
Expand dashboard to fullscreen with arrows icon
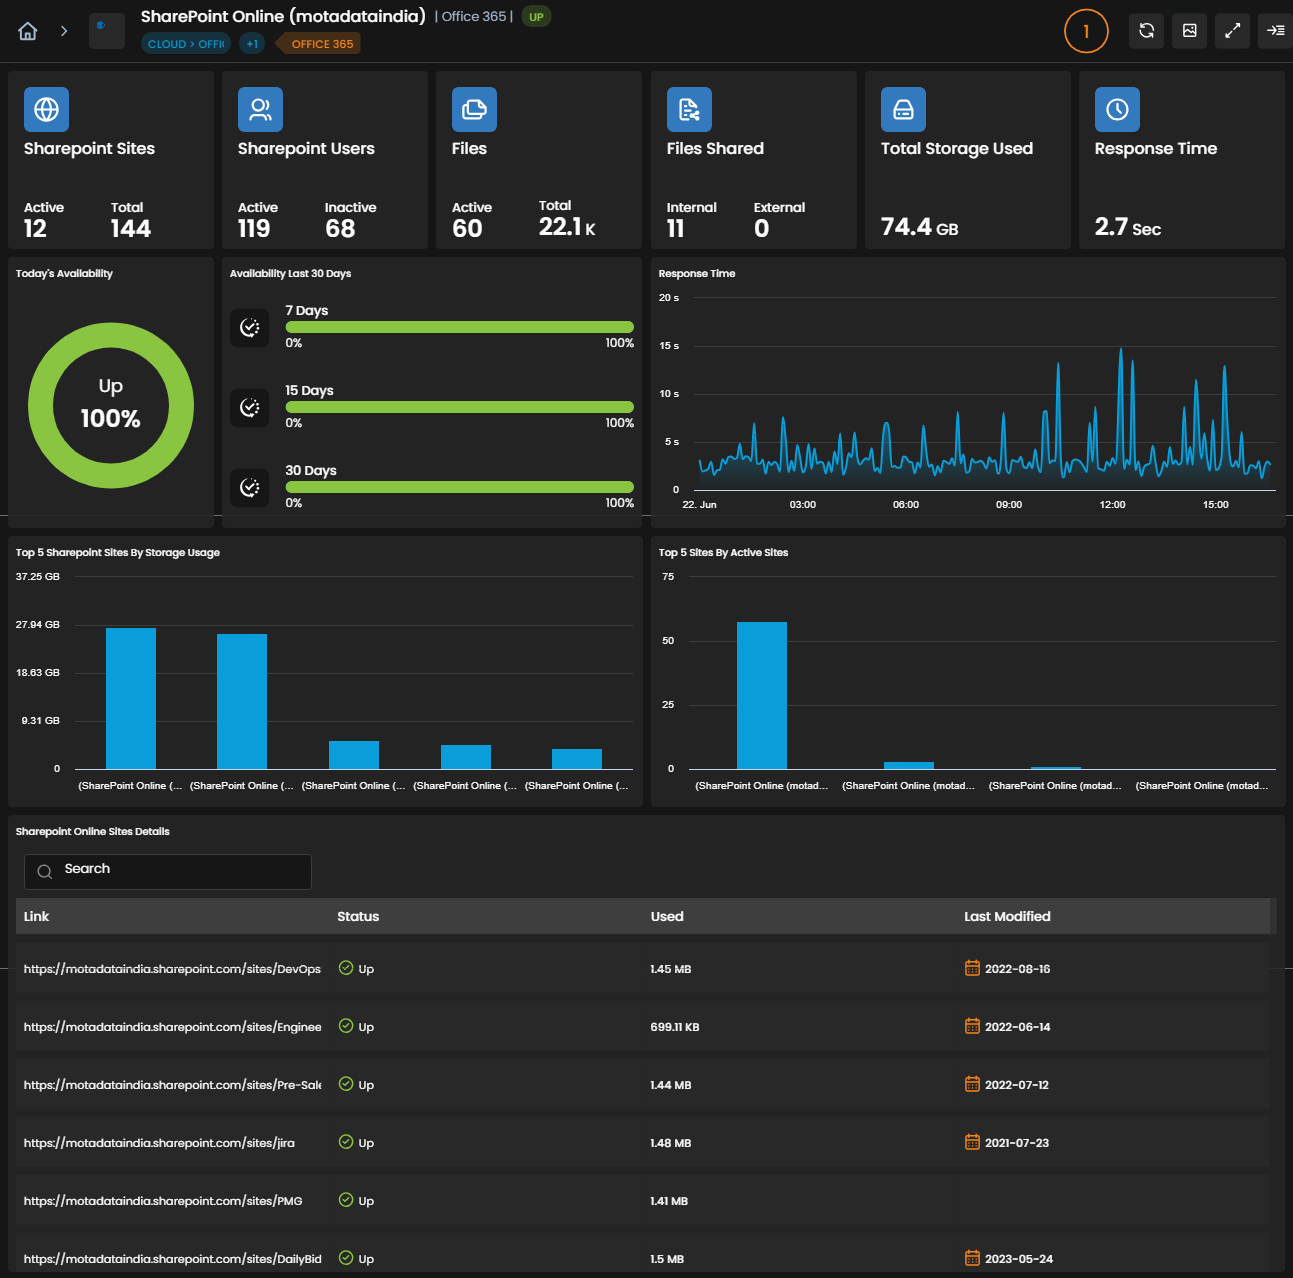(1233, 31)
